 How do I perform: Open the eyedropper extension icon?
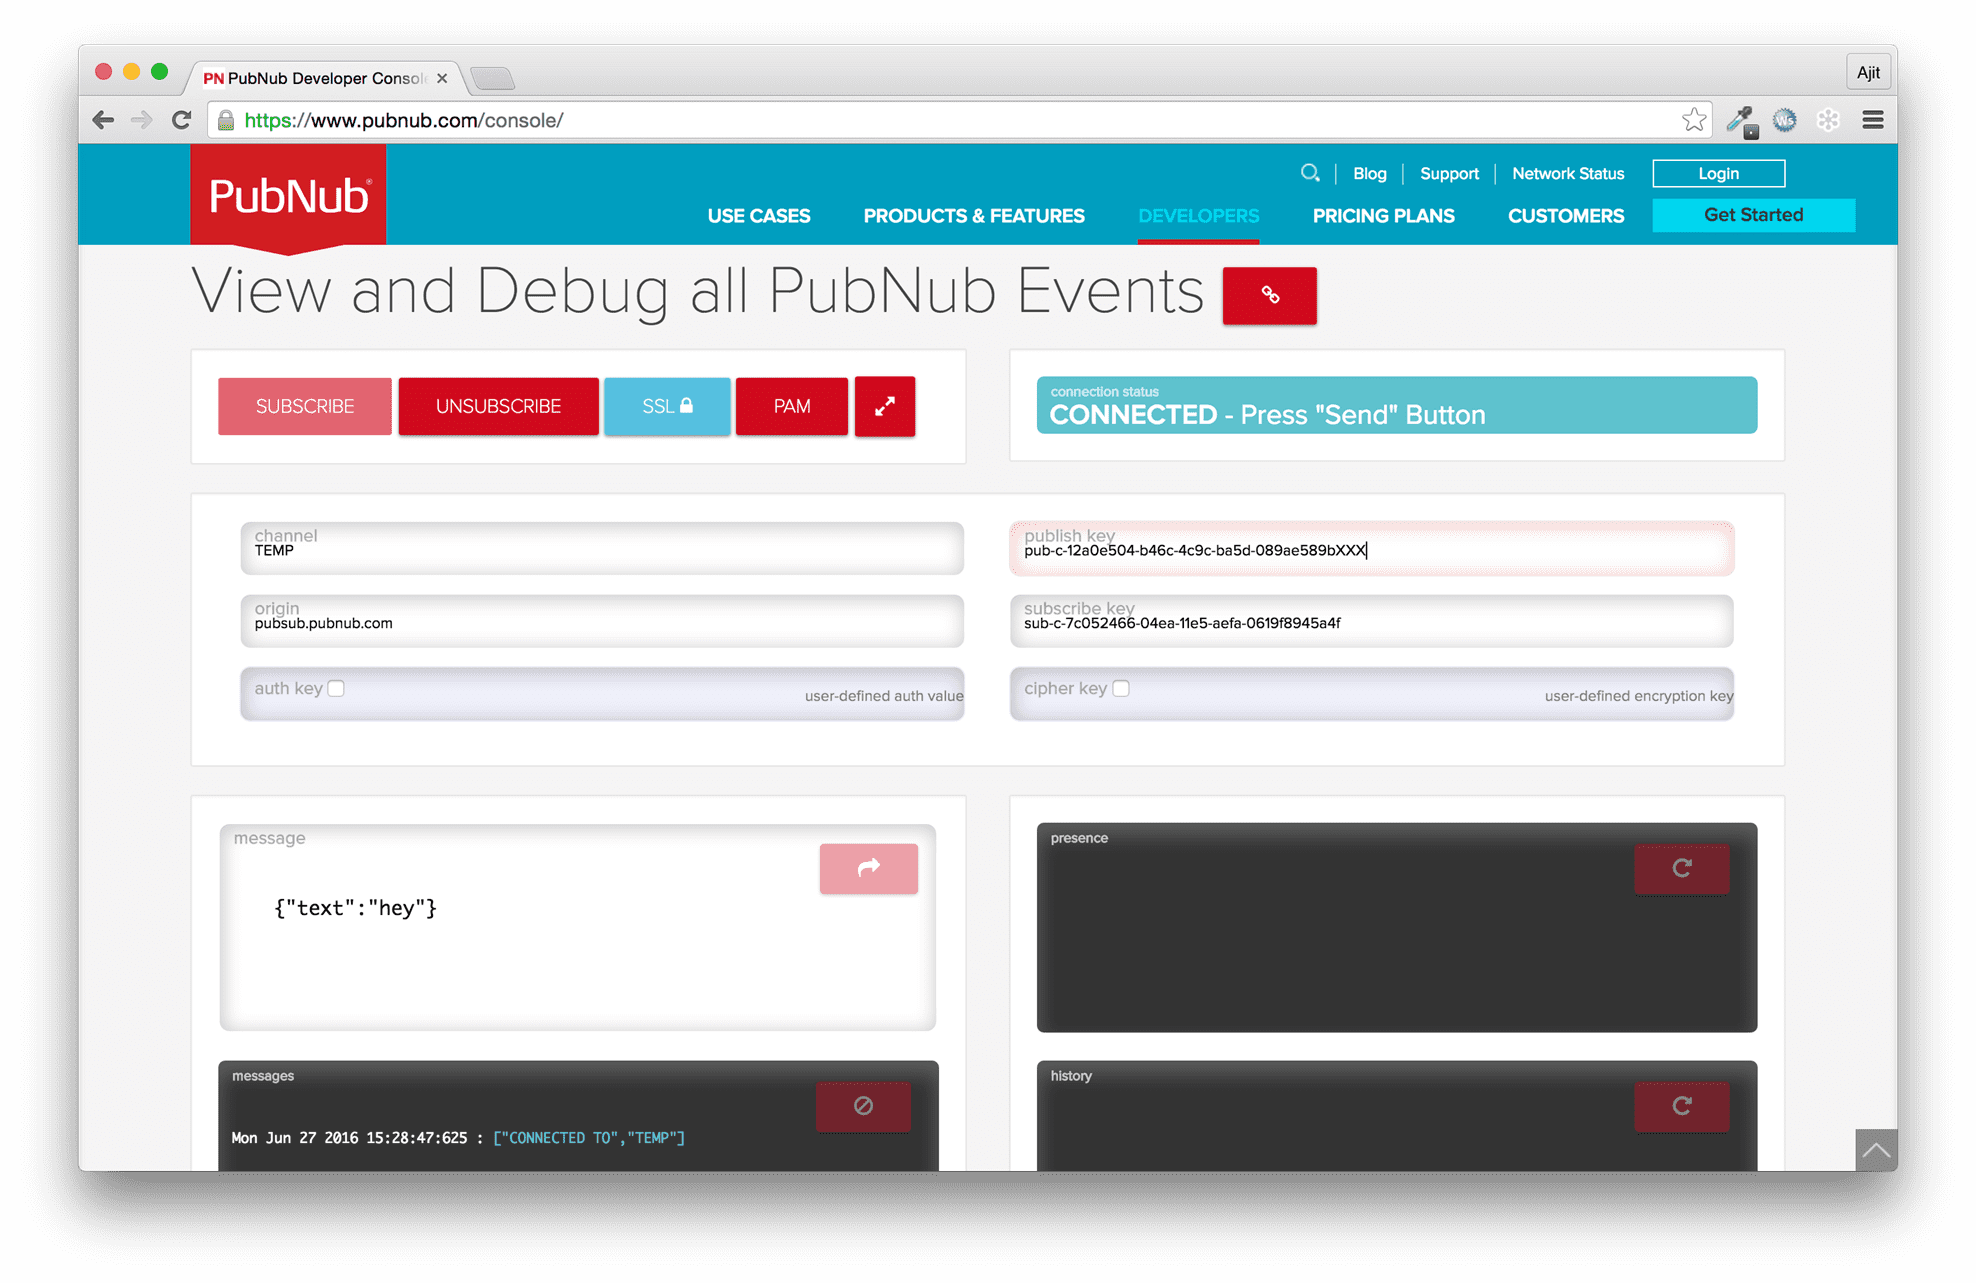point(1741,121)
